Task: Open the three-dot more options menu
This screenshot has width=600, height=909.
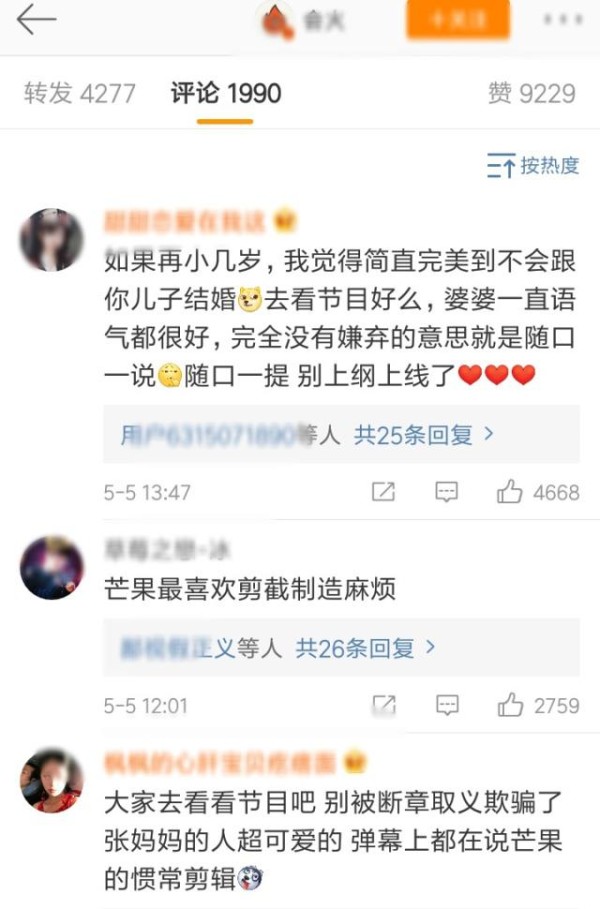Action: (x=562, y=20)
